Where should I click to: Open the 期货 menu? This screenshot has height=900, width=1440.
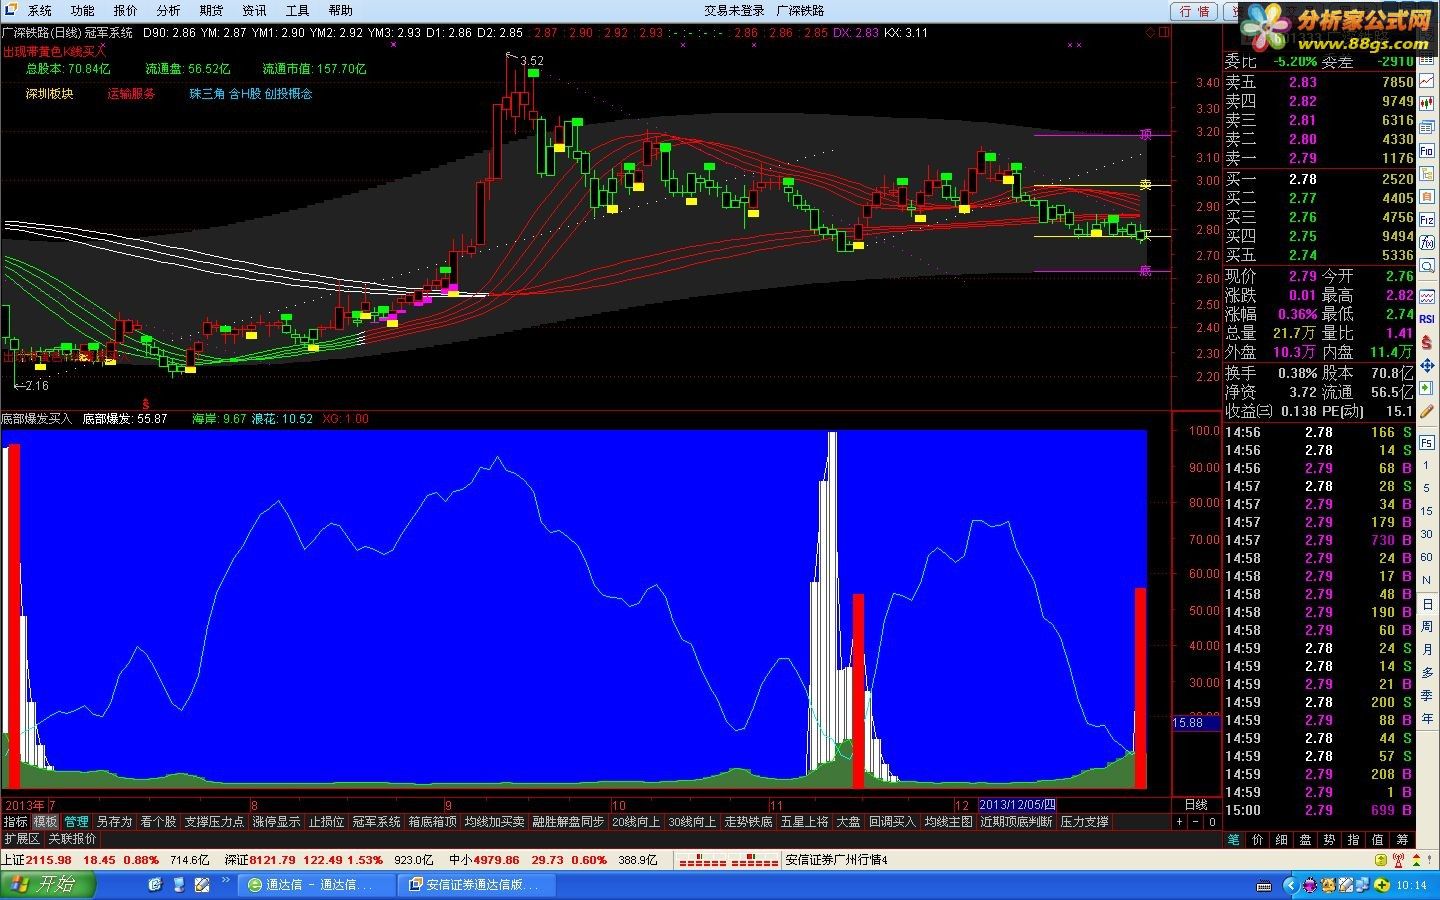[211, 10]
